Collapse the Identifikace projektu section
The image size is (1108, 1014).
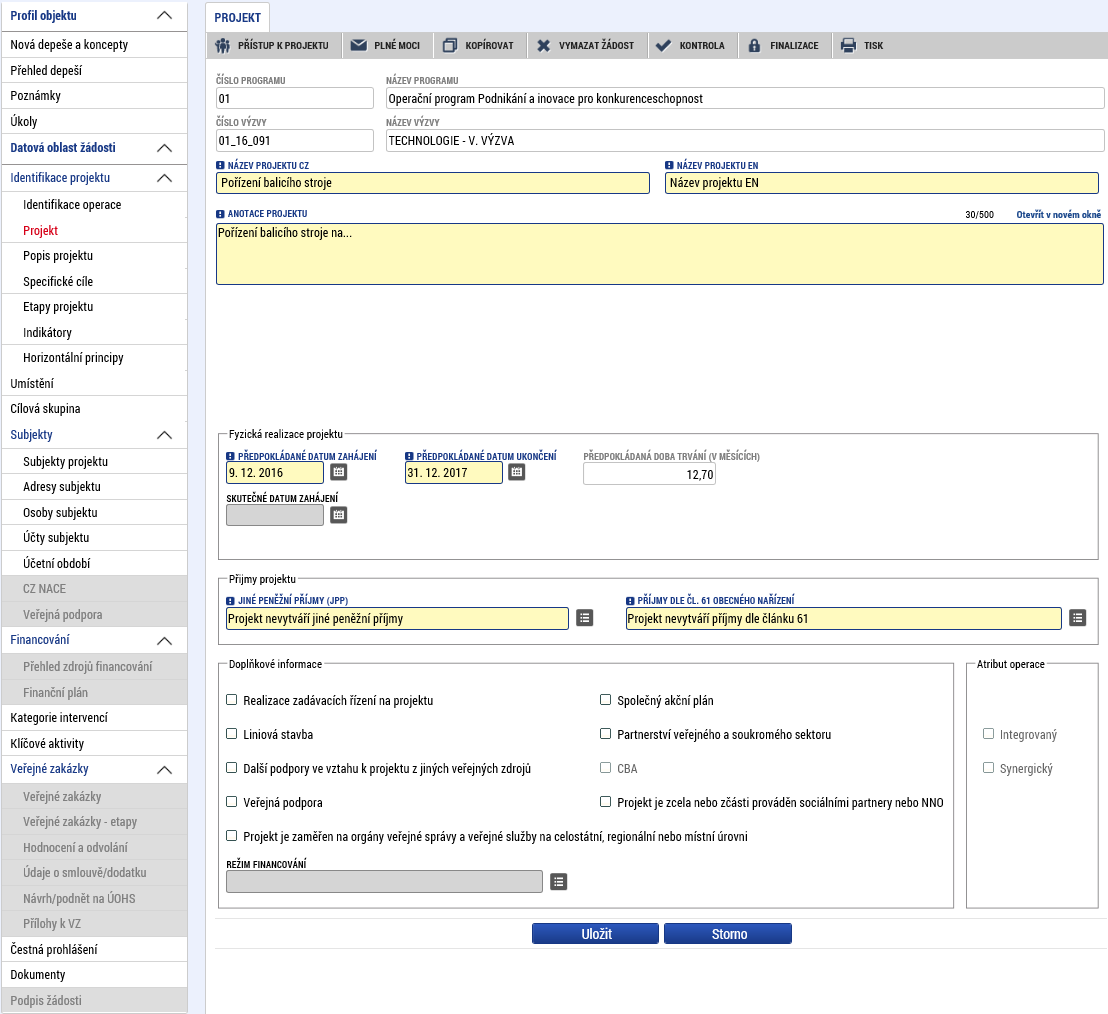pyautogui.click(x=164, y=178)
